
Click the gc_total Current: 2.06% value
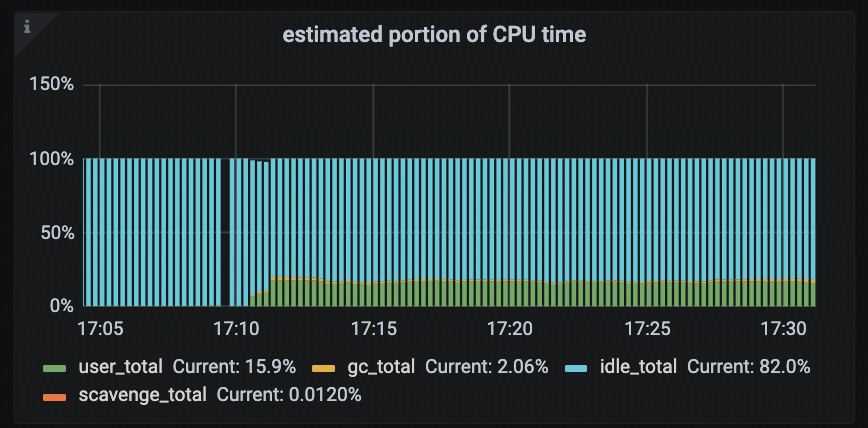tap(487, 367)
